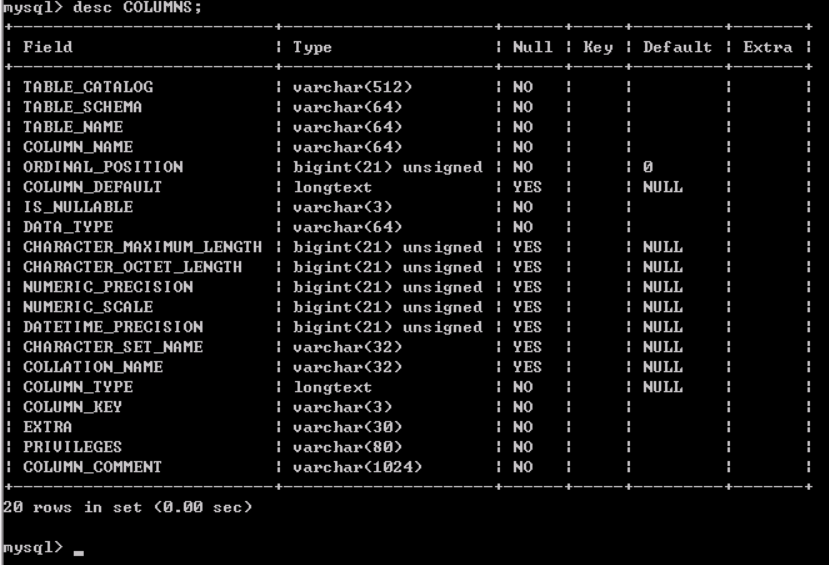Select the ORDINAL_POSITION field name
829x565 pixels.
[103, 167]
